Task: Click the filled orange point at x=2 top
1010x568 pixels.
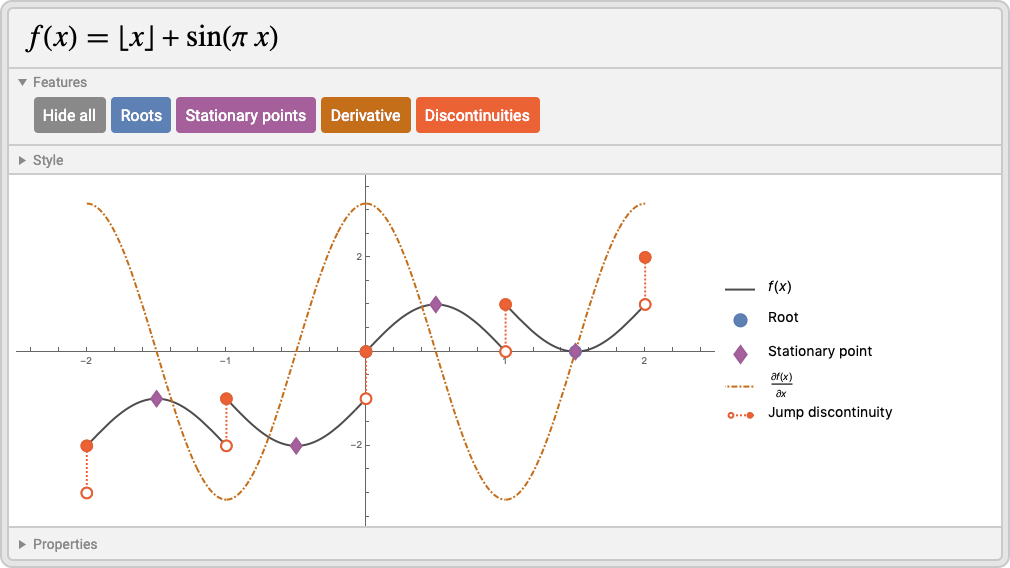Action: (x=645, y=258)
